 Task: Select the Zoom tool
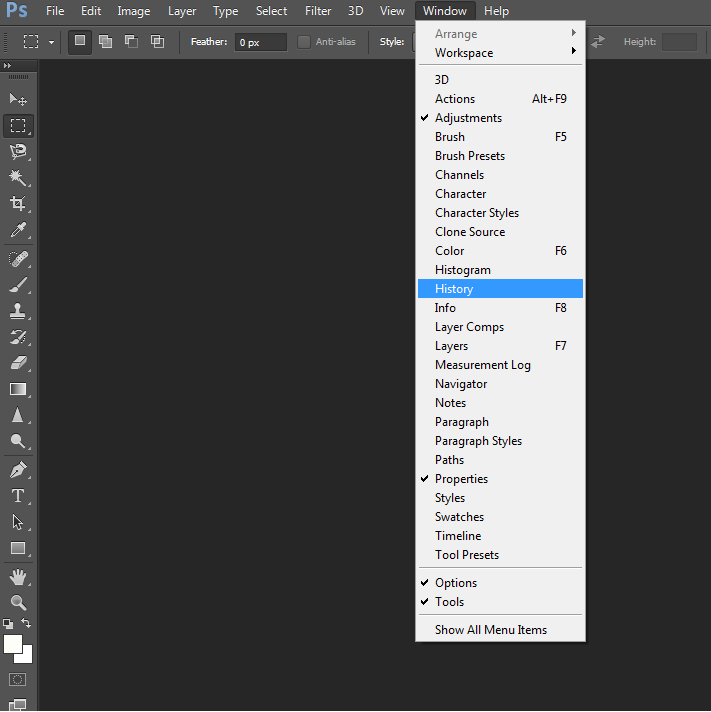(18, 603)
